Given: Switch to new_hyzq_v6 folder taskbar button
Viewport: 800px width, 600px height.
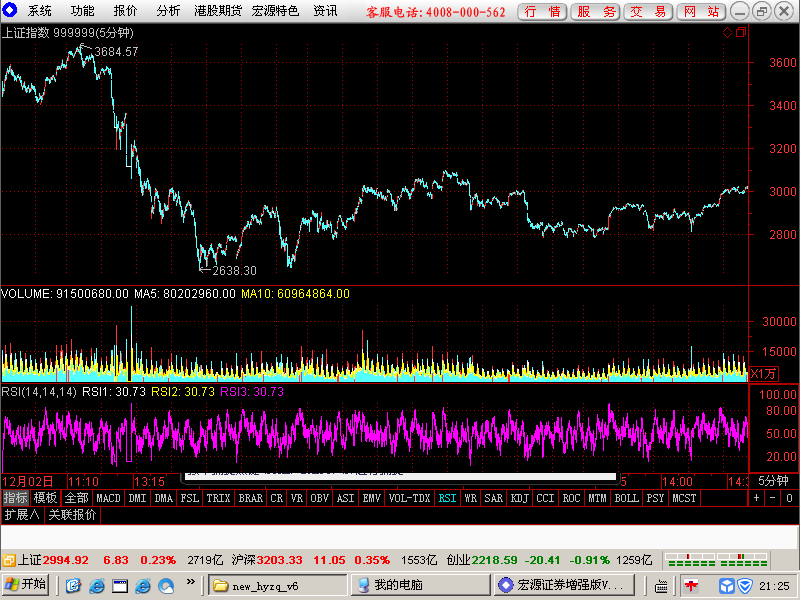Looking at the screenshot, I should pyautogui.click(x=278, y=585).
